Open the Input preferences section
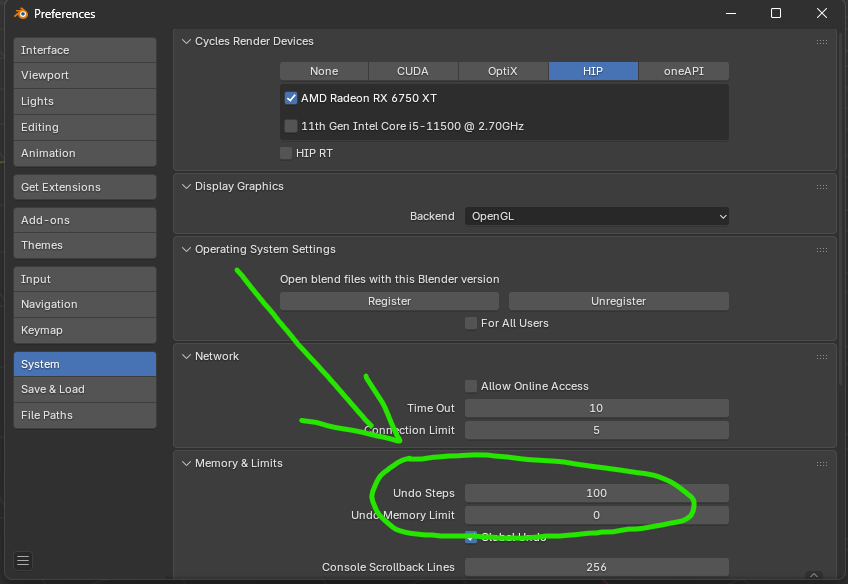 [85, 280]
